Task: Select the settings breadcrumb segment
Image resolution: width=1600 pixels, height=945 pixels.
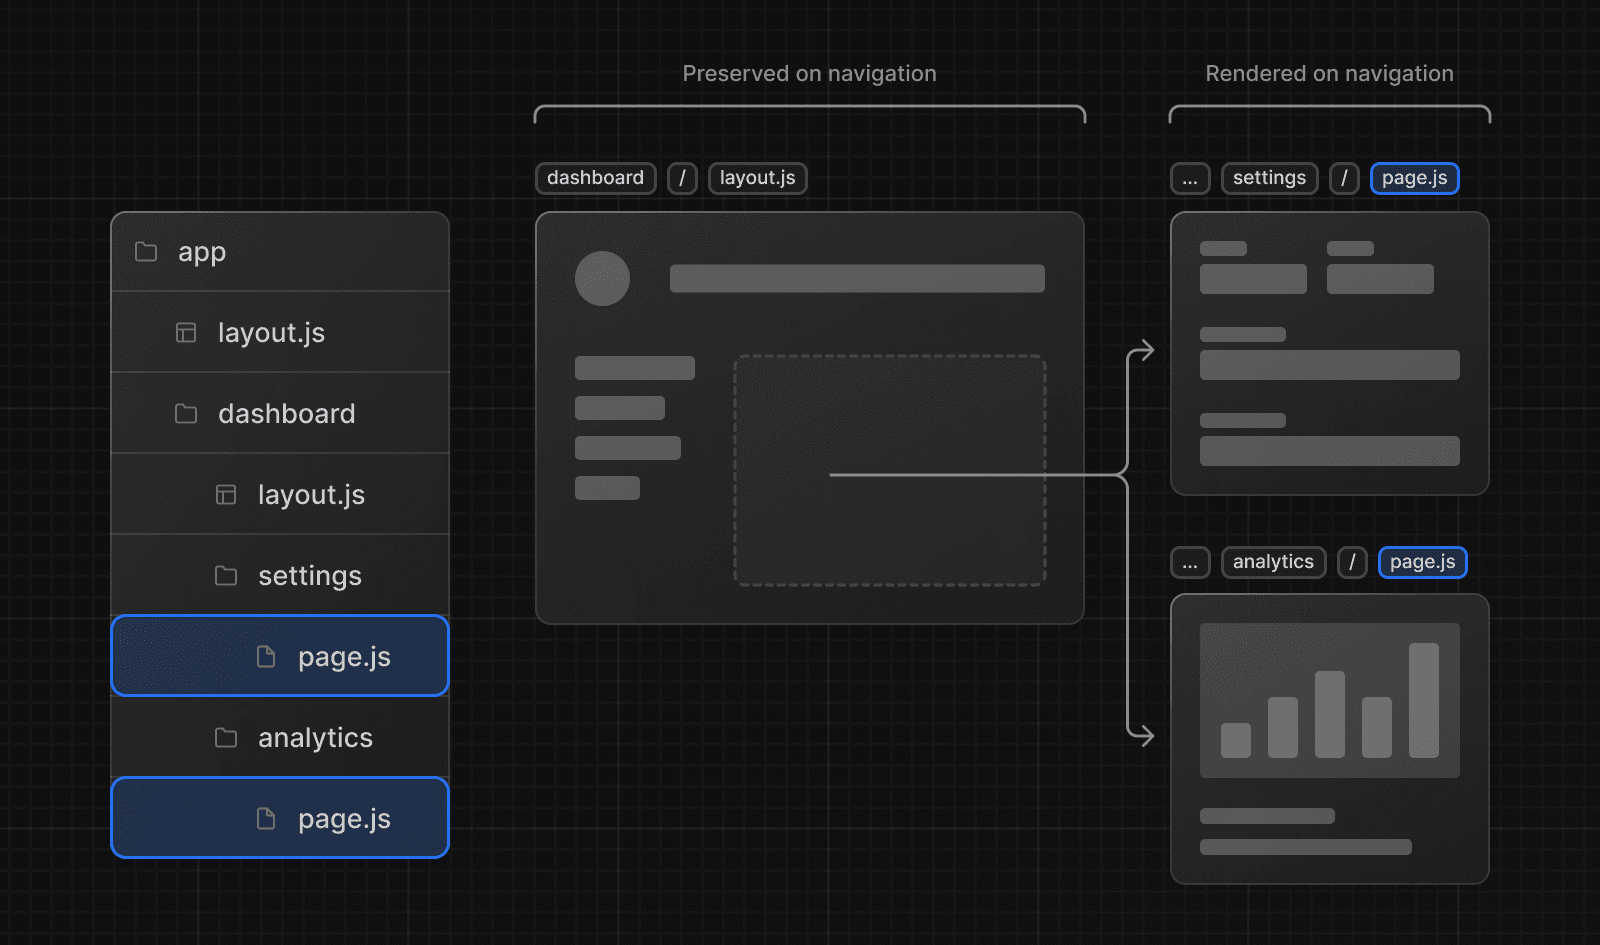Action: point(1269,178)
